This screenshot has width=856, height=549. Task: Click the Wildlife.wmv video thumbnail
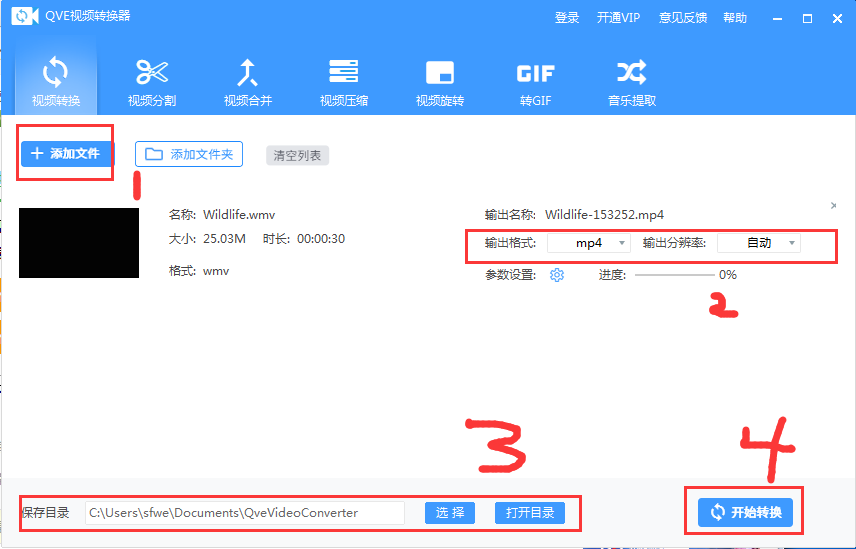tap(79, 243)
